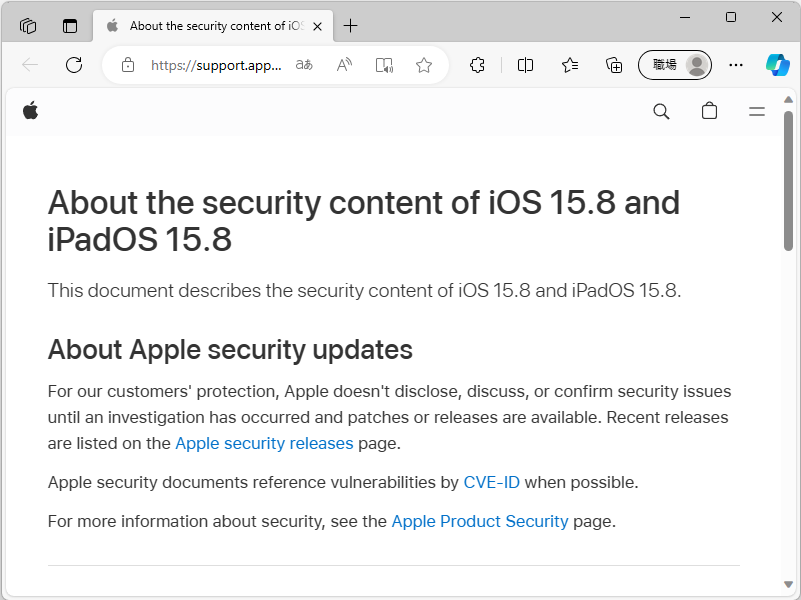Open the favorites list dropdown
This screenshot has width=801, height=600.
[x=569, y=64]
